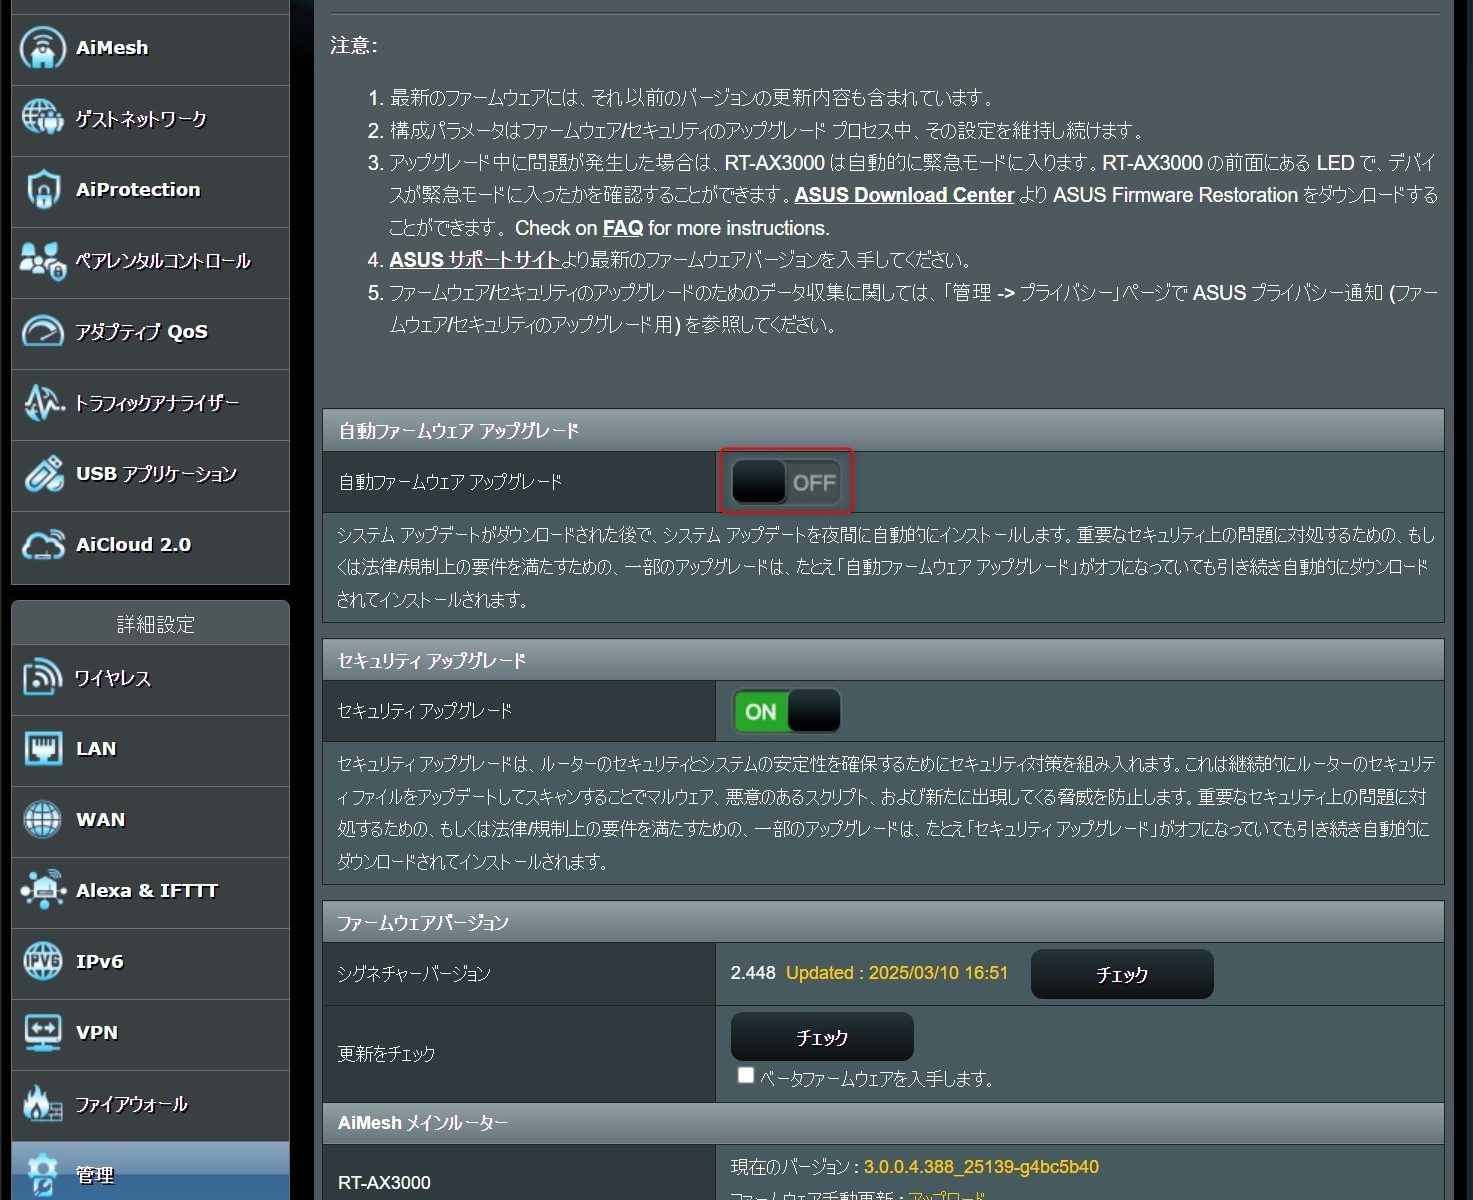
Task: Follow the FAQ link
Action: [x=622, y=228]
